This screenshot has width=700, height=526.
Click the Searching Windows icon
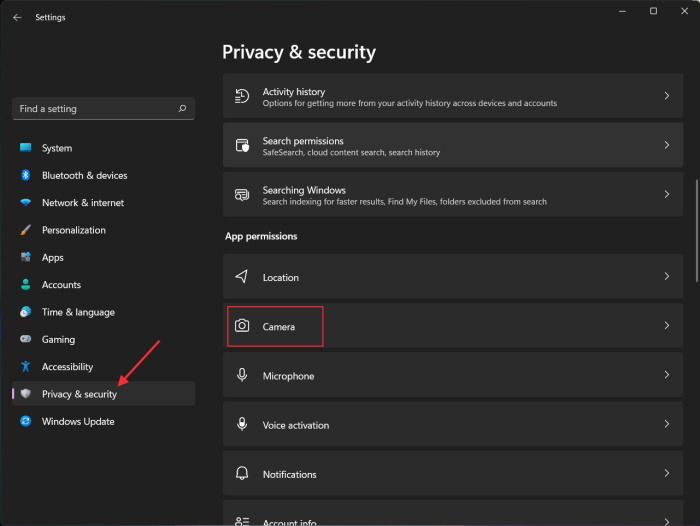[242, 194]
